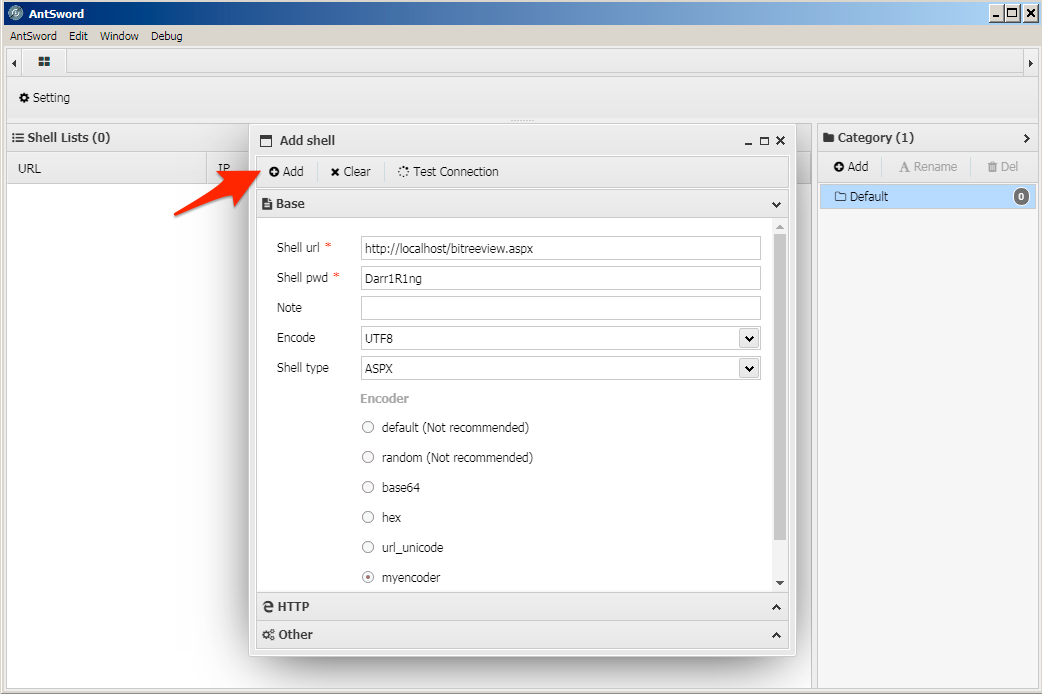The image size is (1042, 694).
Task: Click the Category folder icon
Action: [829, 138]
